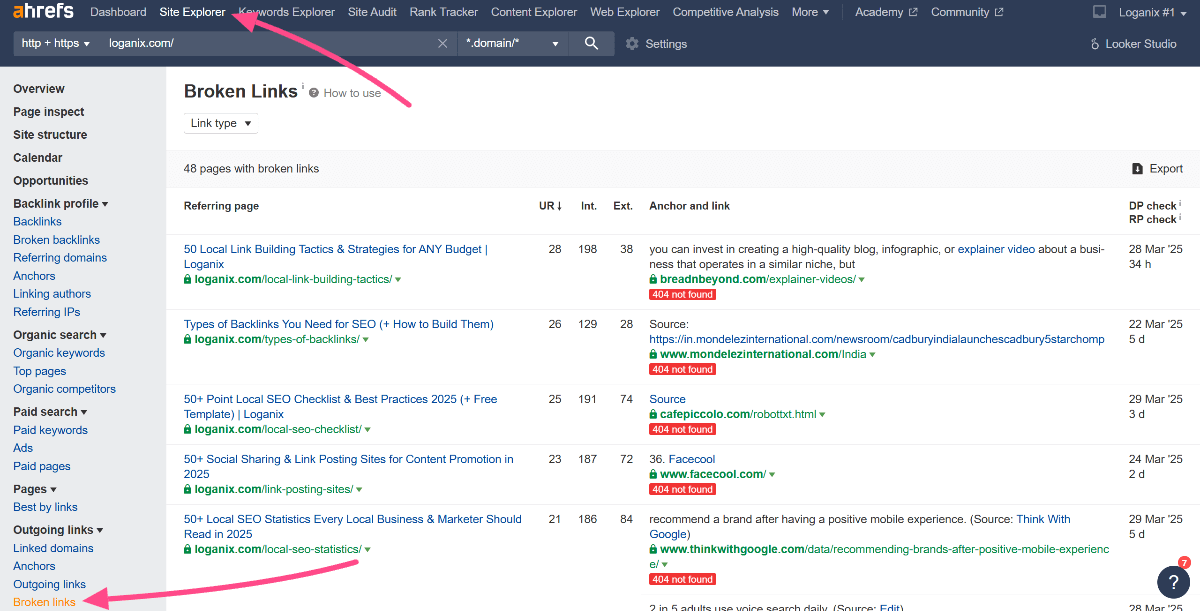
Task: Click the monitor icon beside Loganix #1
Action: 1100,12
